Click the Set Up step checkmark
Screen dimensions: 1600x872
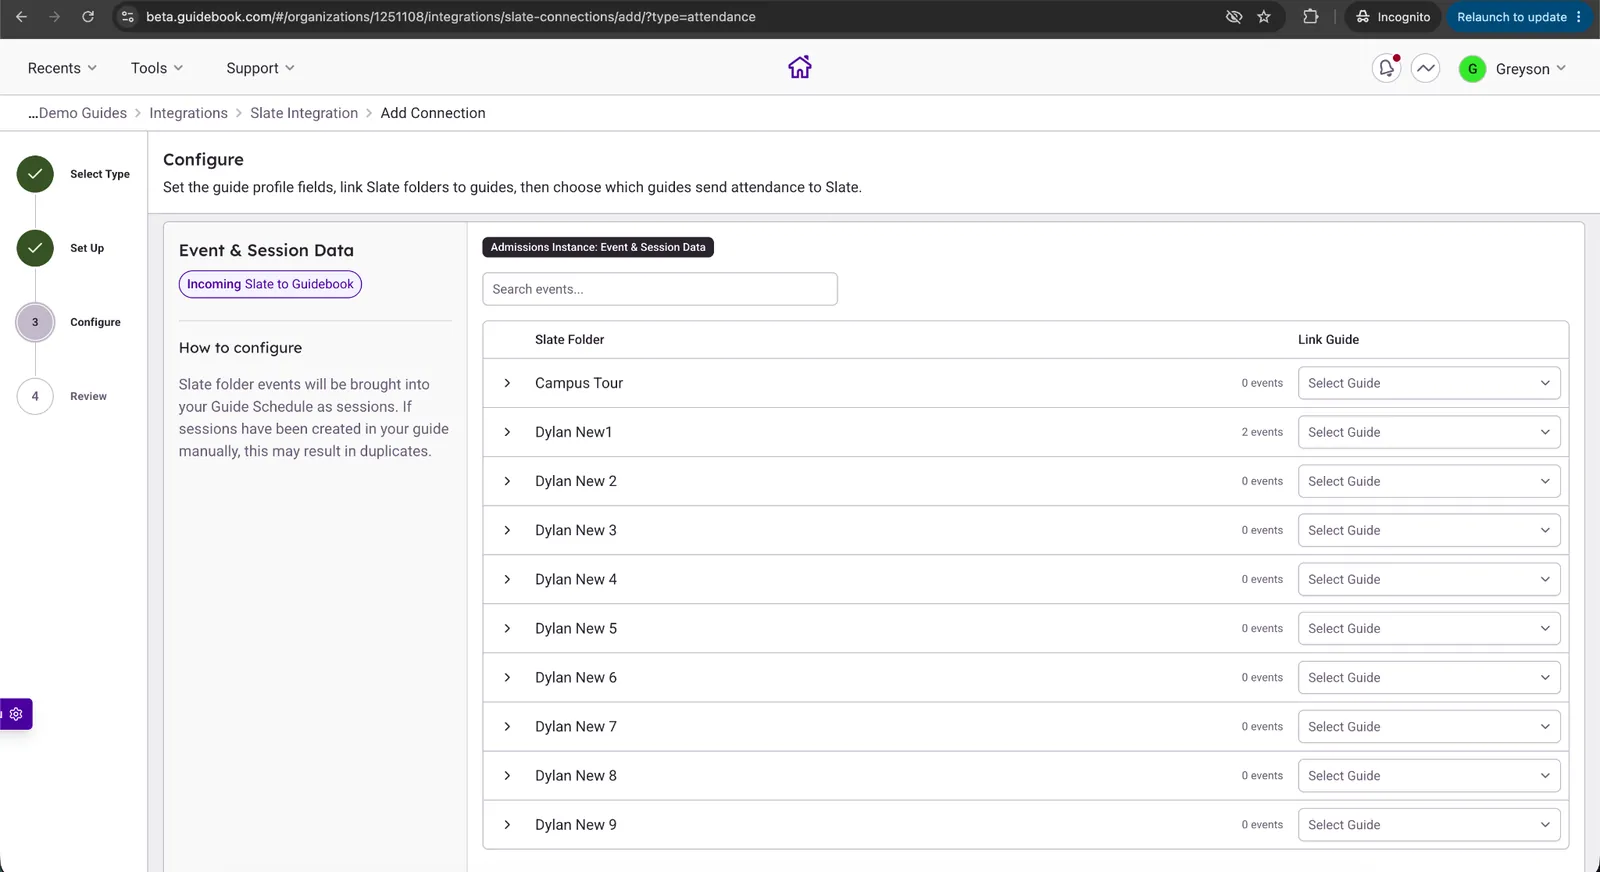[35, 248]
